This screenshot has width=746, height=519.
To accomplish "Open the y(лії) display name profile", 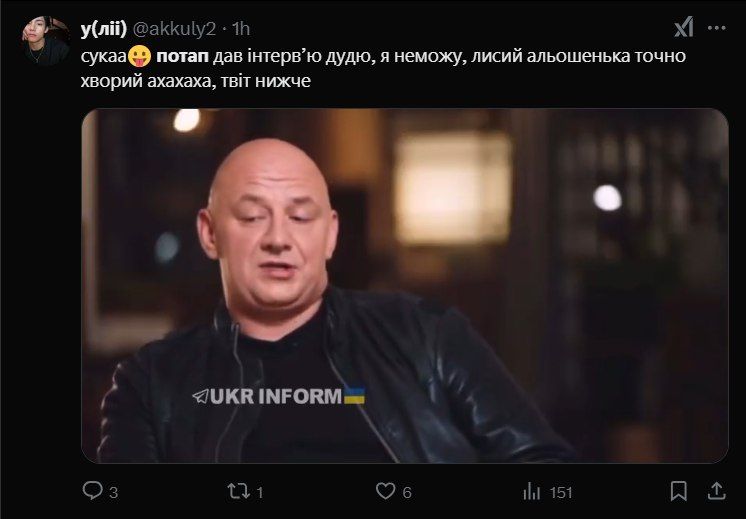I will pyautogui.click(x=104, y=29).
